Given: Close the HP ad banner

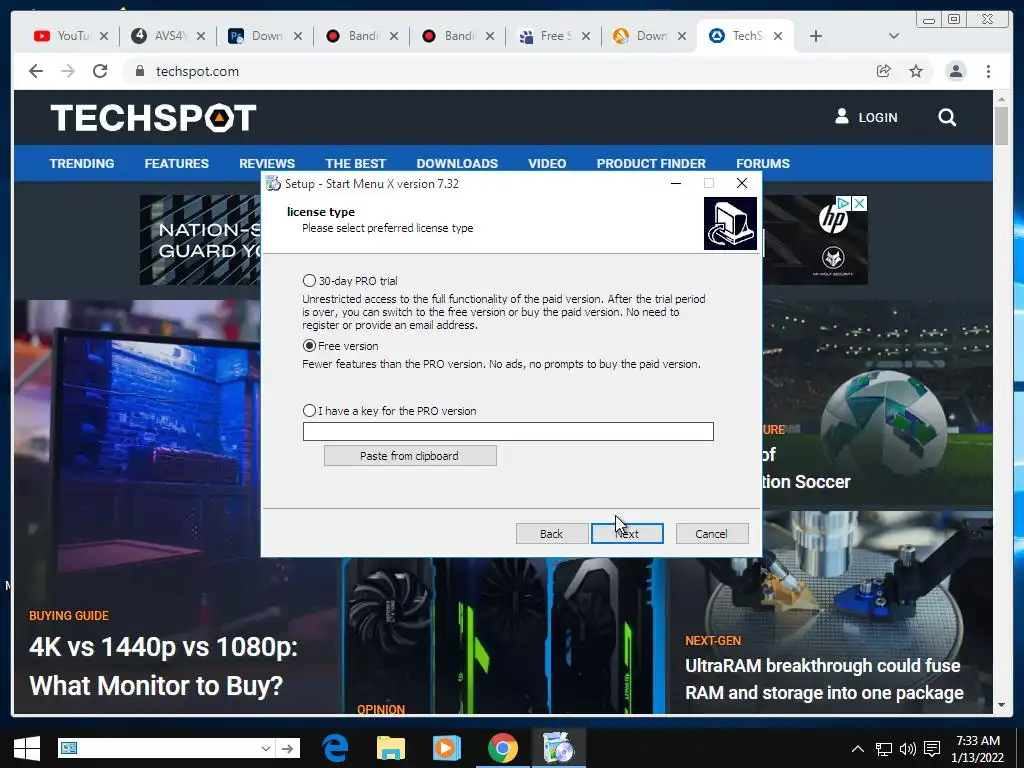Looking at the screenshot, I should [861, 203].
